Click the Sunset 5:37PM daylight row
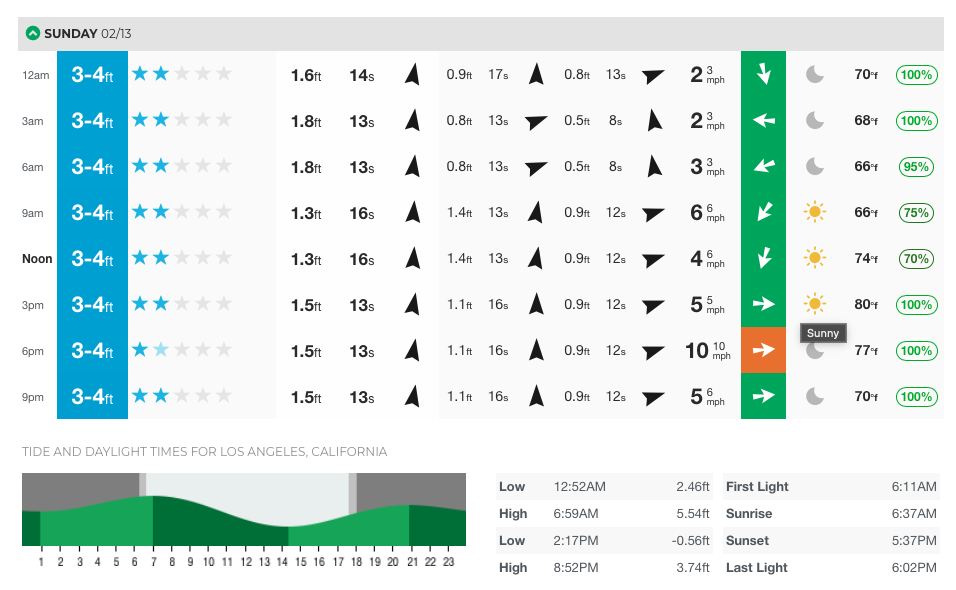Screen dimensions: 956x590 click(830, 541)
